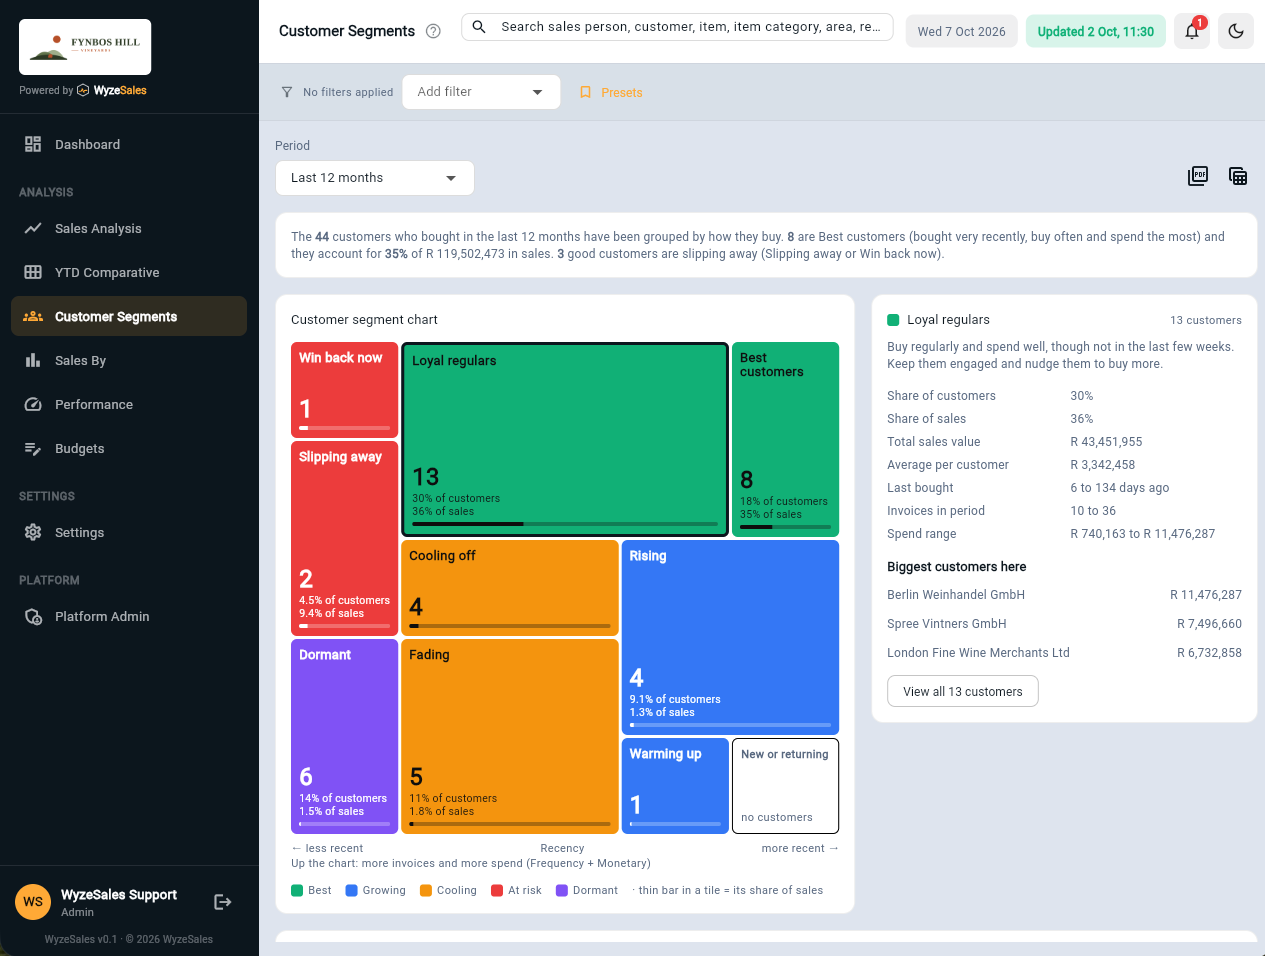Click the R 43,451,955 total sales value
This screenshot has width=1265, height=956.
pos(1106,442)
